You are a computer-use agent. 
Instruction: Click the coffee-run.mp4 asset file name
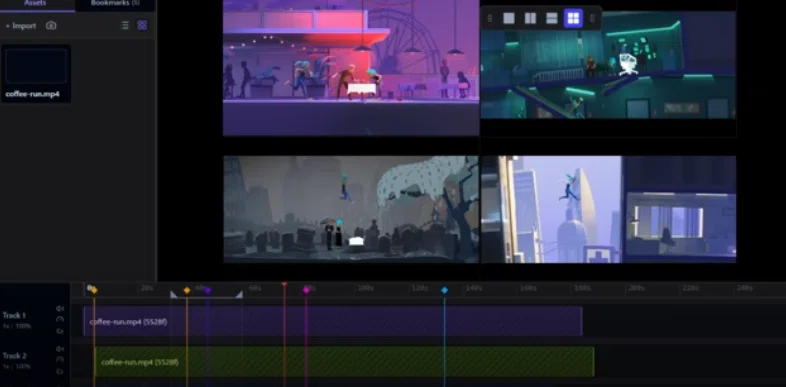coord(33,94)
